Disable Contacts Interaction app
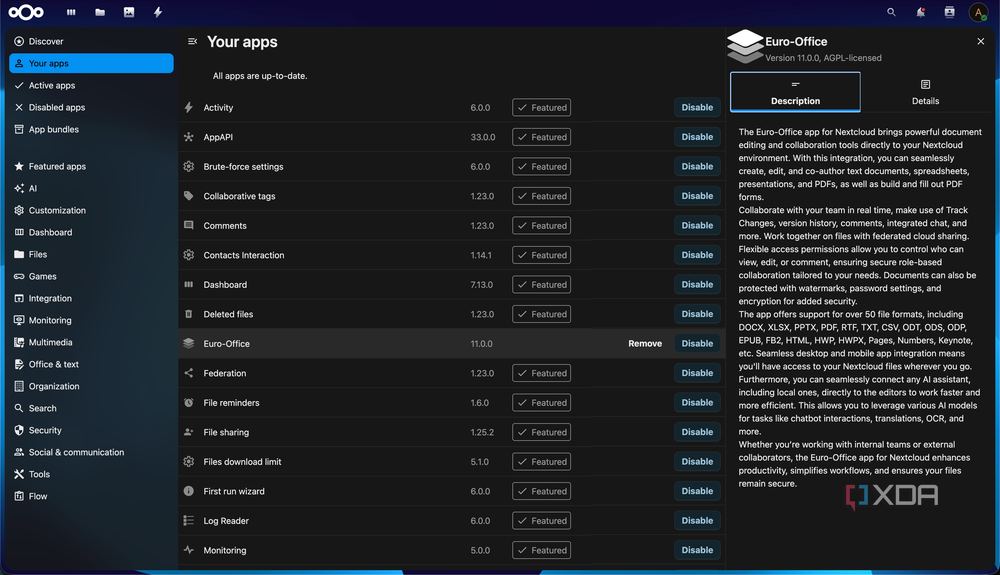 pos(697,255)
